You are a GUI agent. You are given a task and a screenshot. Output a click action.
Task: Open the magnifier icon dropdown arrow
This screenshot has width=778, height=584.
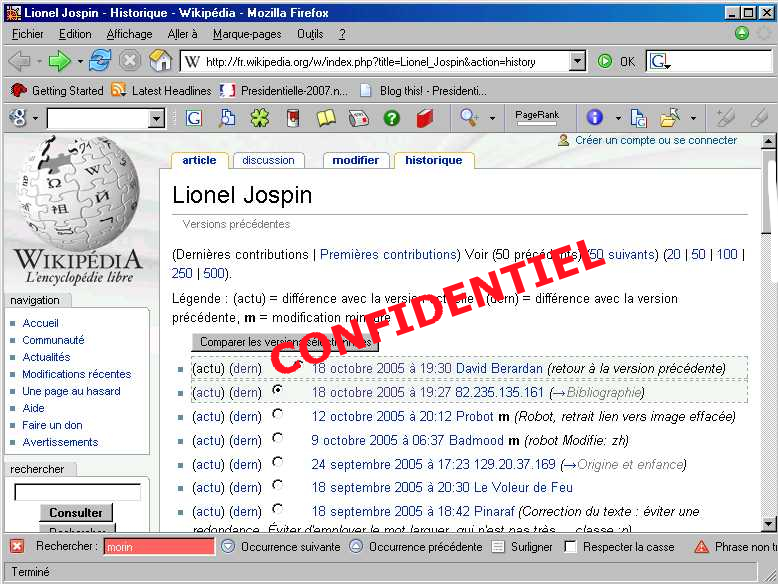pyautogui.click(x=492, y=118)
